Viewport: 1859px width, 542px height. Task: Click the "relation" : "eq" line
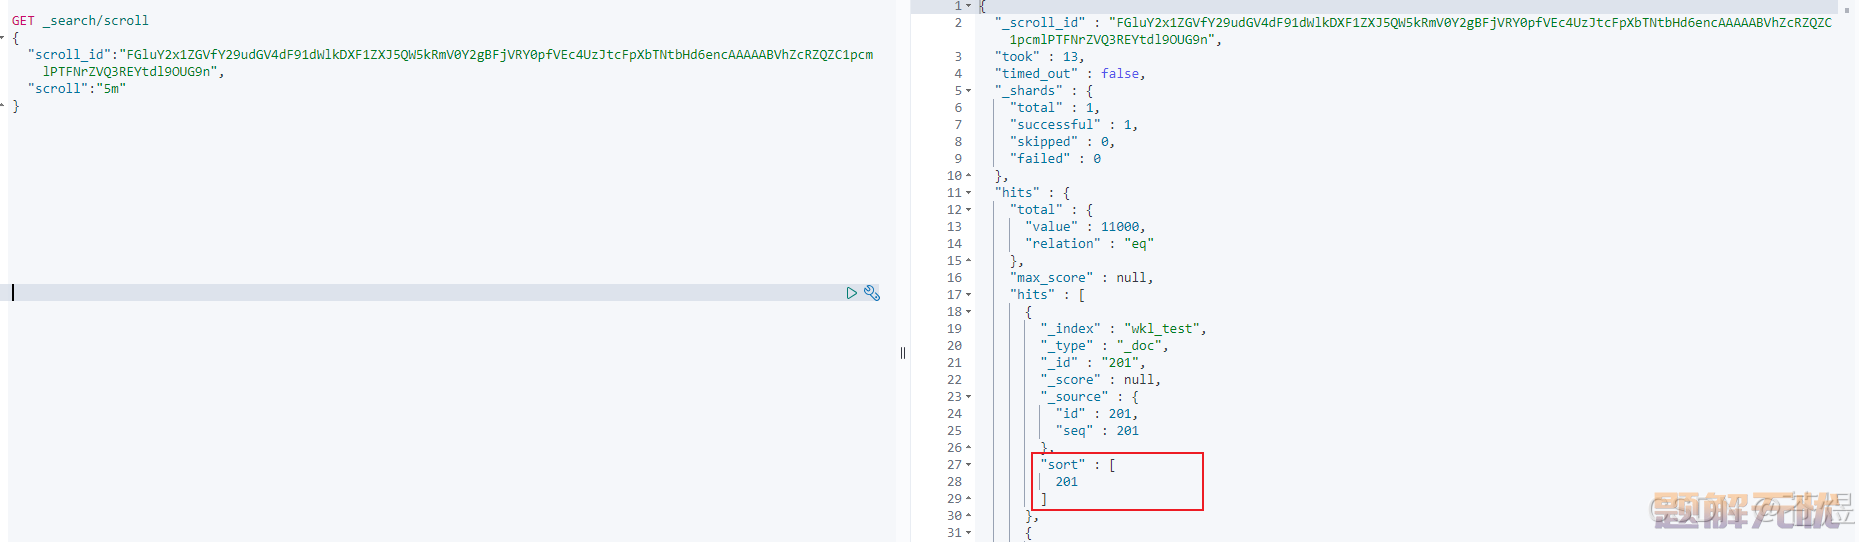point(1089,244)
